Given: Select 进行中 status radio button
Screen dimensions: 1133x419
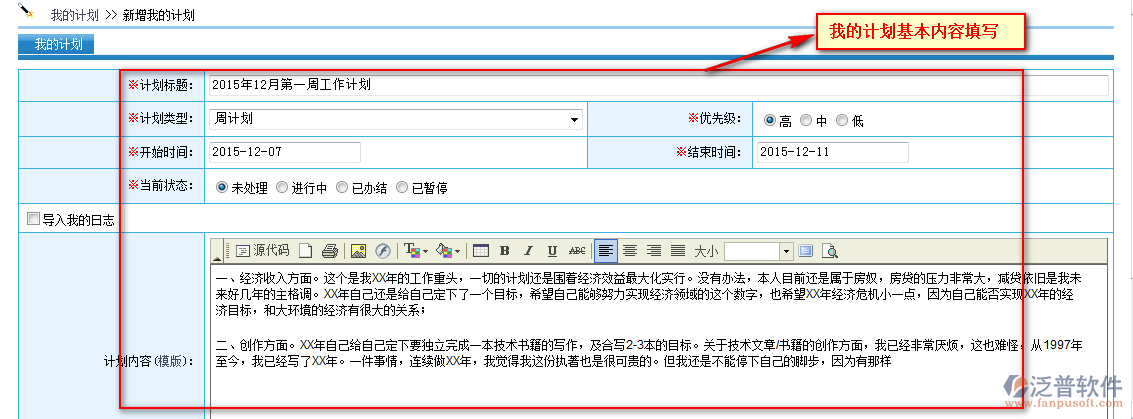Looking at the screenshot, I should pyautogui.click(x=282, y=187).
